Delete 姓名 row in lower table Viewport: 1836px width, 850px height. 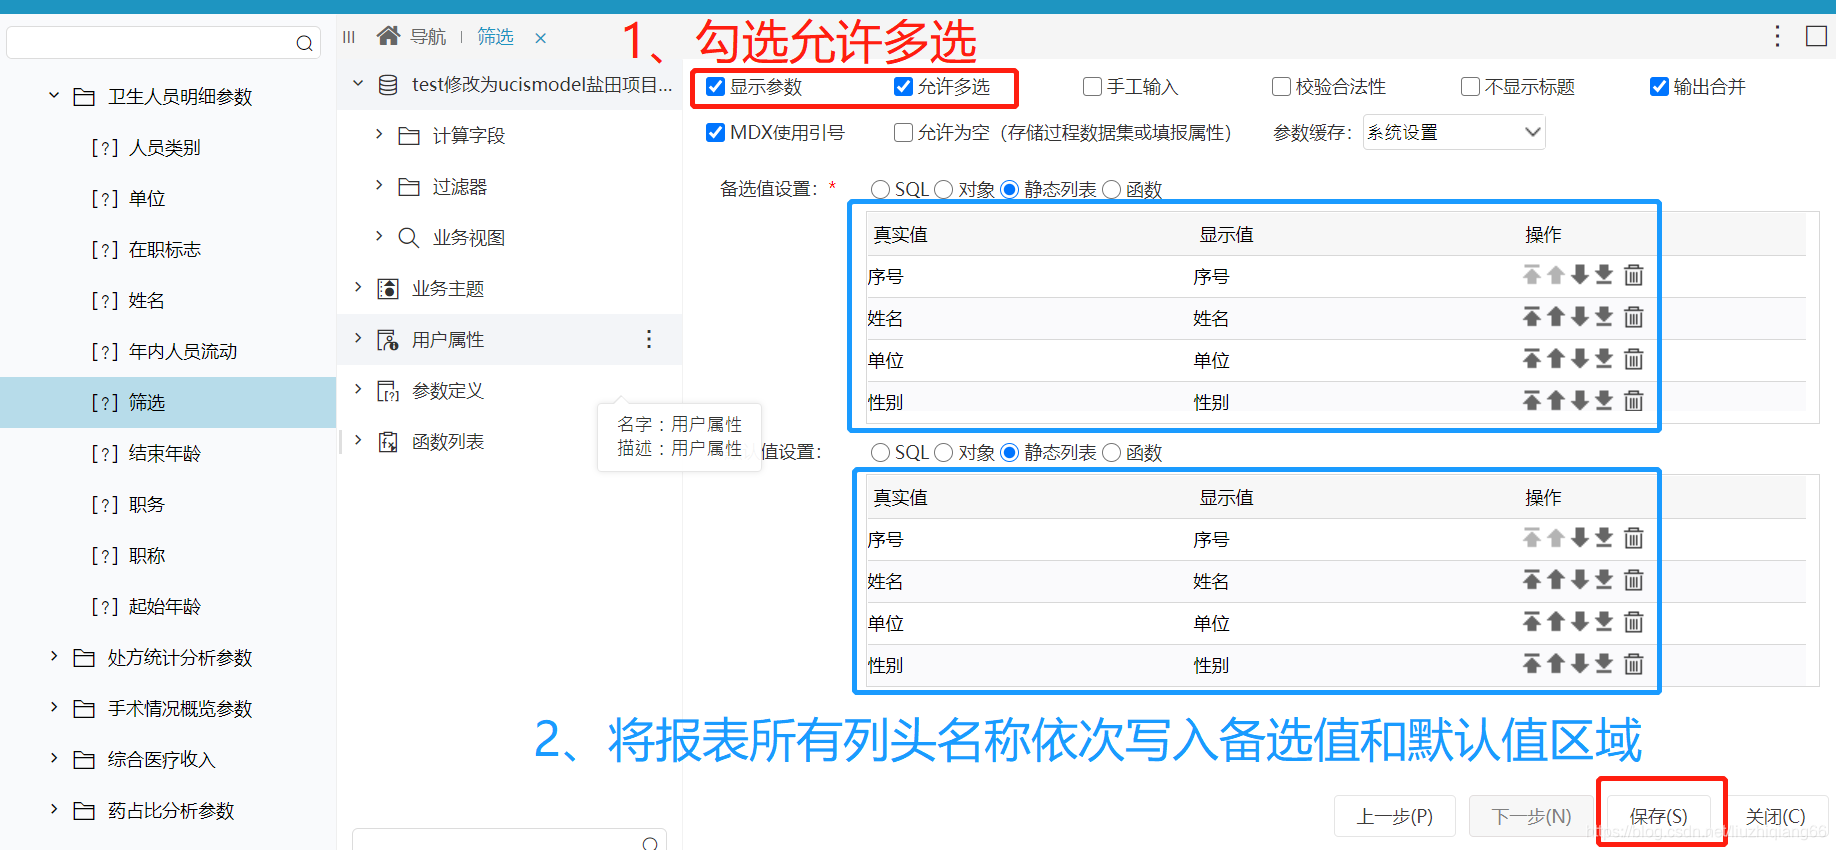(1634, 580)
